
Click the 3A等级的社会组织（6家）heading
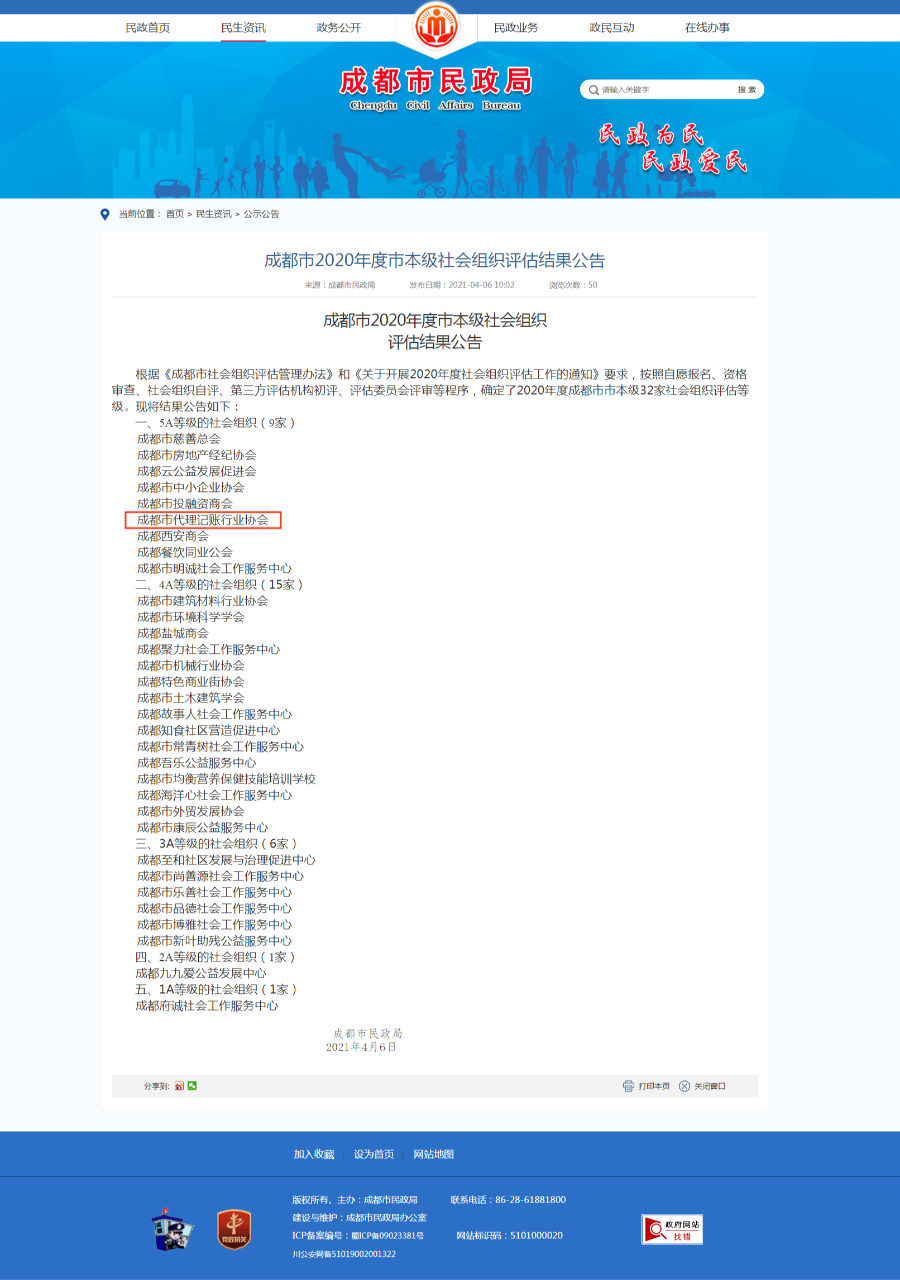[216, 844]
